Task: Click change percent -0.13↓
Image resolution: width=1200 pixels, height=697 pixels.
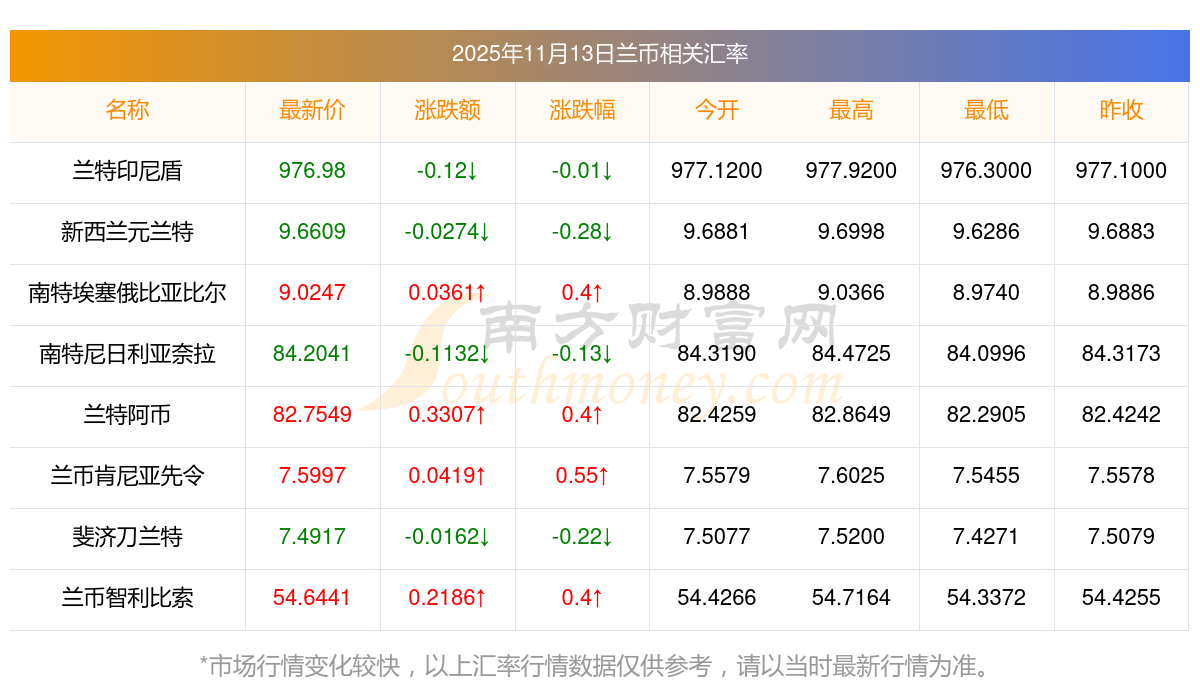Action: pyautogui.click(x=582, y=354)
